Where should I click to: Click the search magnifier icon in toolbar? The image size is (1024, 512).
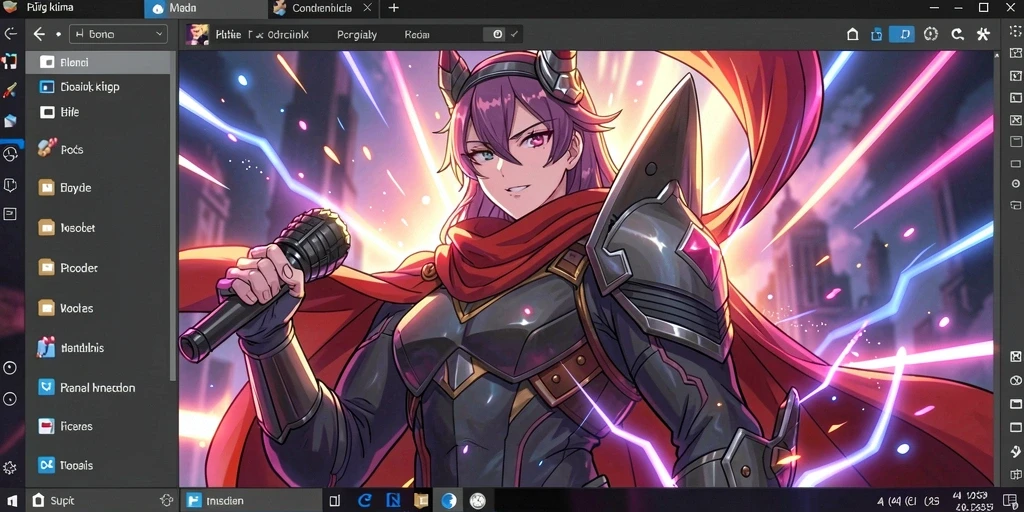pyautogui.click(x=957, y=35)
